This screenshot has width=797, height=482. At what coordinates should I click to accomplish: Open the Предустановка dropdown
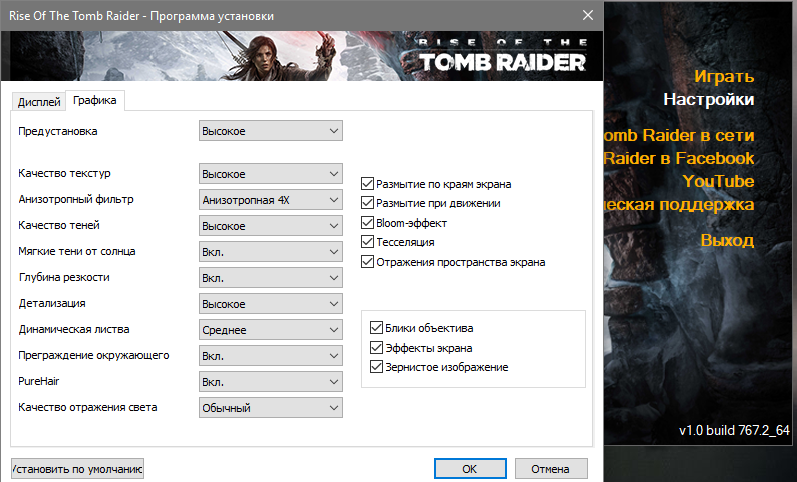pyautogui.click(x=270, y=131)
